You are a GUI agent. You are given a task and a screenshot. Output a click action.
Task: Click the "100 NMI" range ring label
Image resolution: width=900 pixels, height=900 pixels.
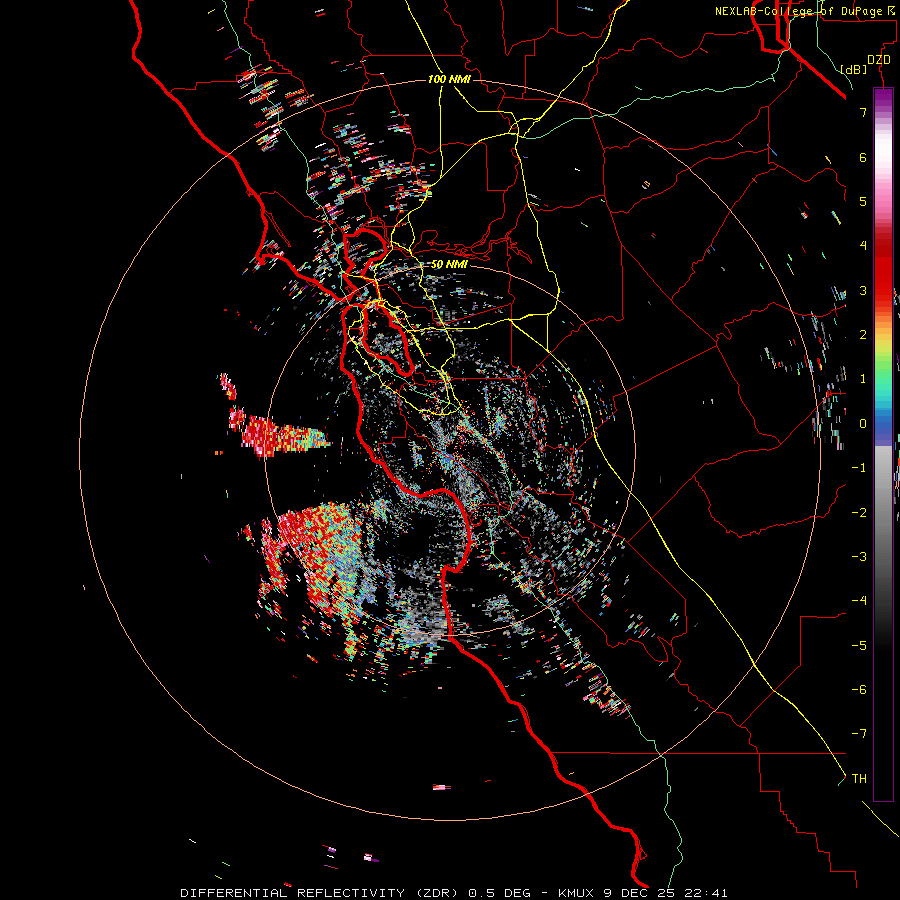pyautogui.click(x=449, y=79)
